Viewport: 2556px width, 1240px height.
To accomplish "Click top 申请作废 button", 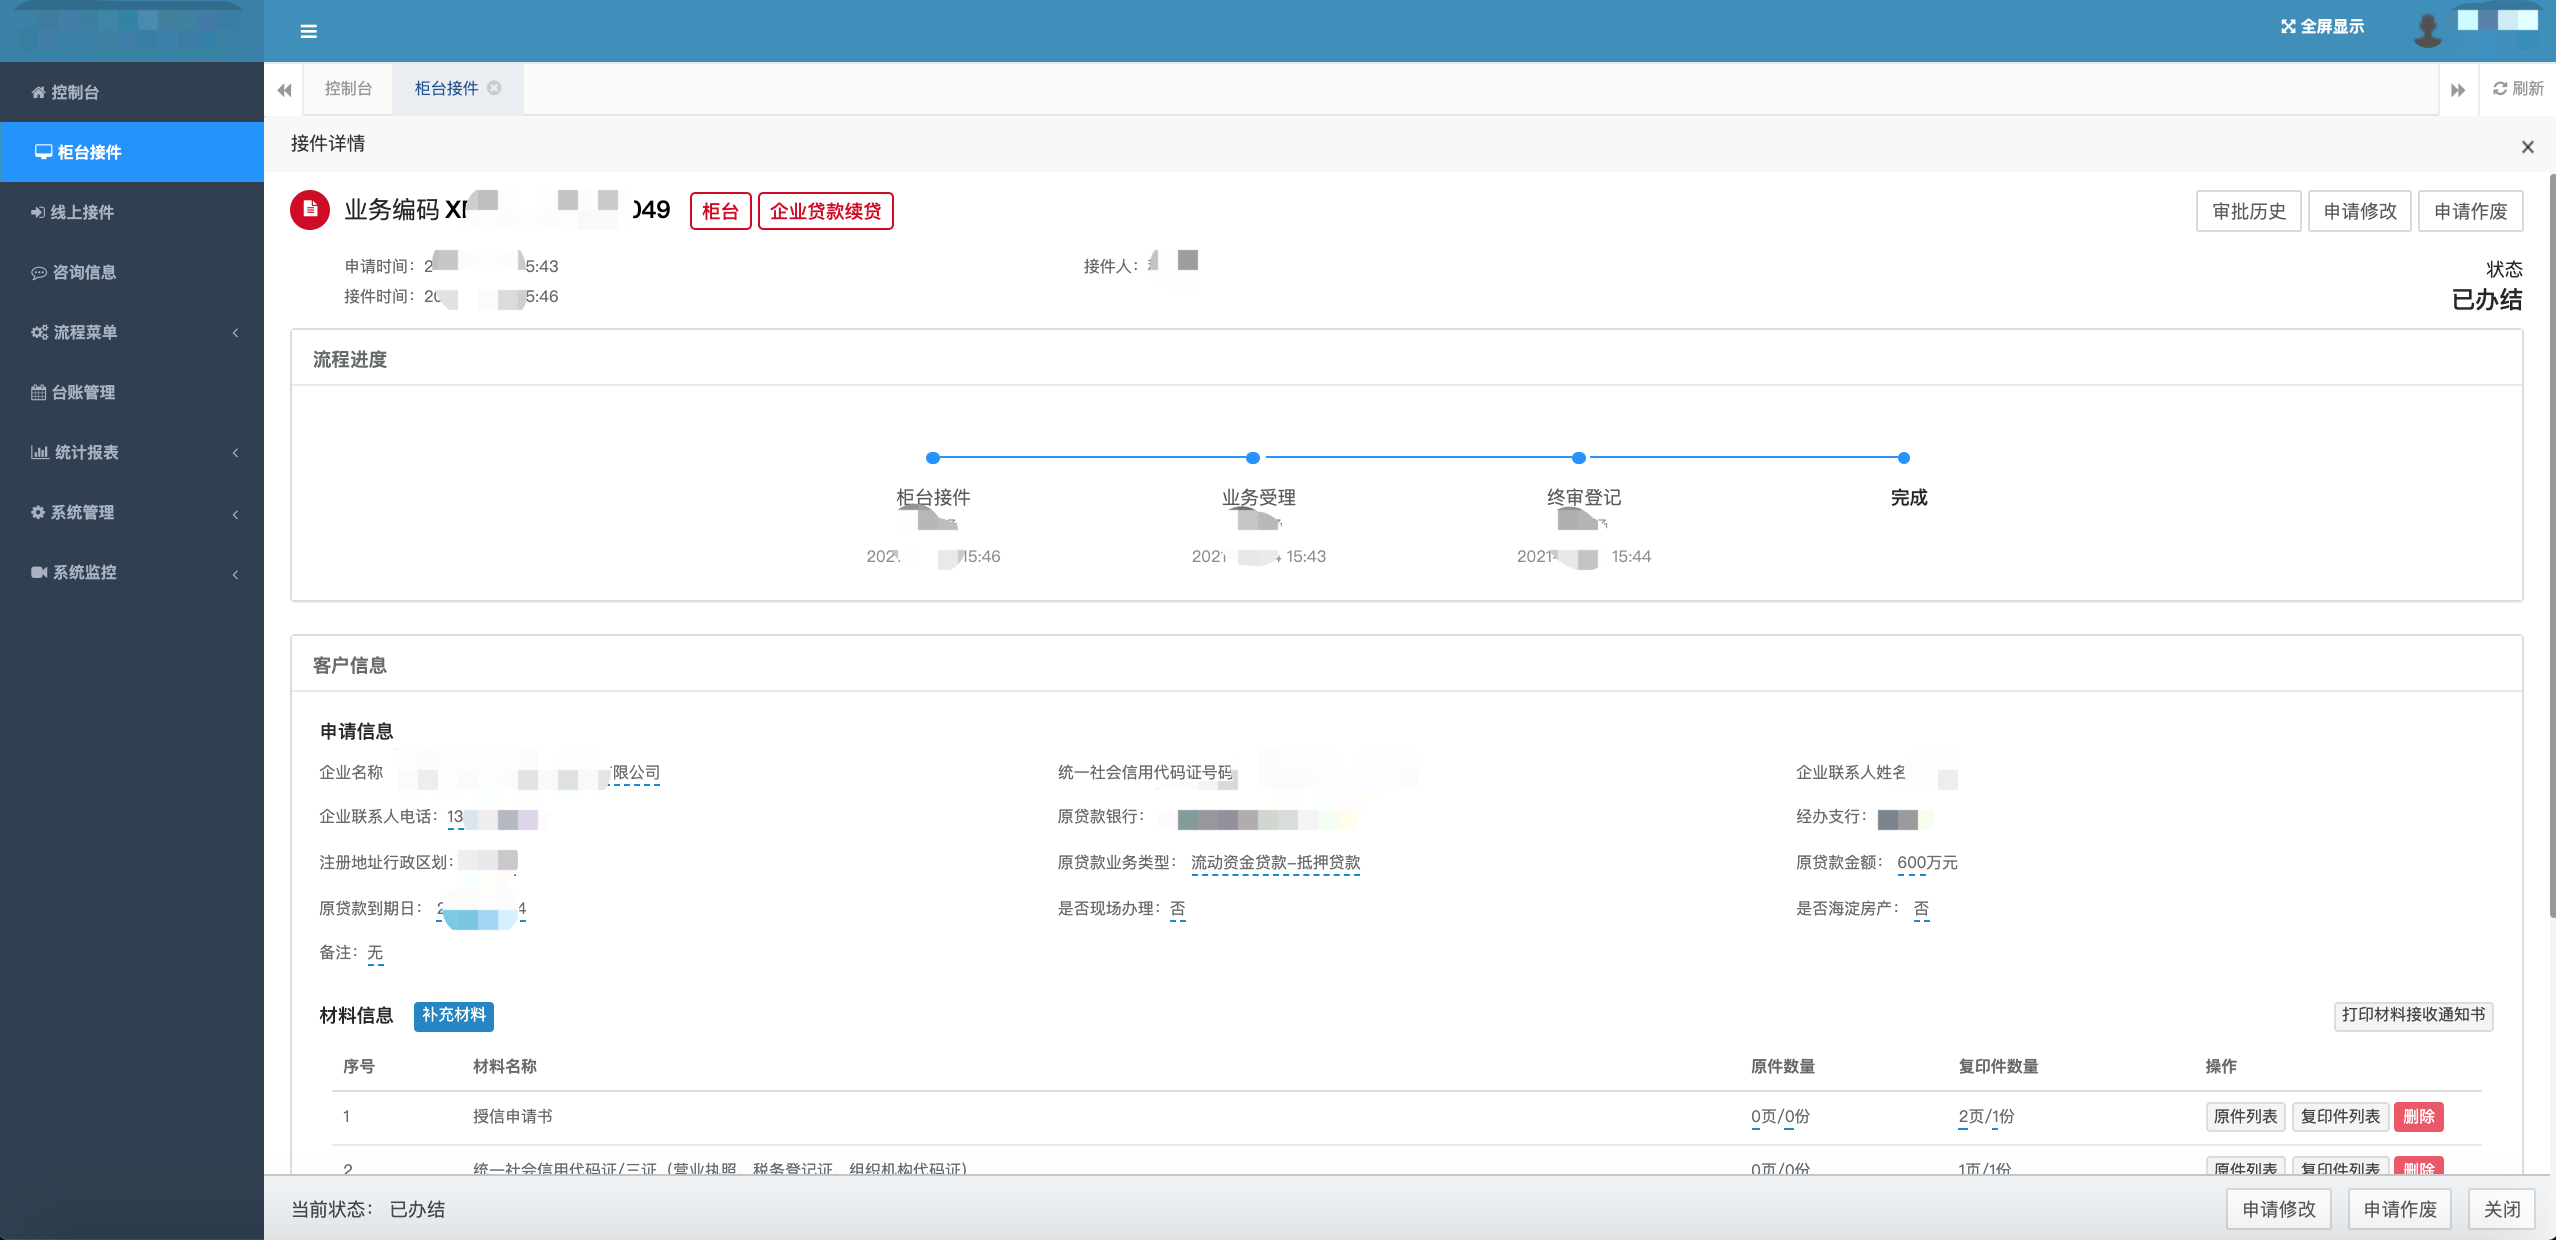I will click(x=2470, y=211).
